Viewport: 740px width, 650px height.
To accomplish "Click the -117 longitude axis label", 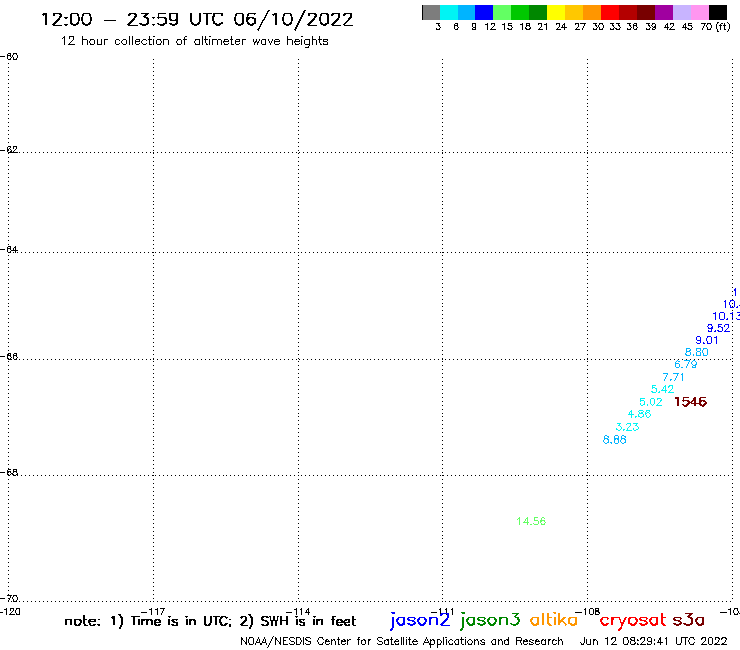I will coord(153,611).
